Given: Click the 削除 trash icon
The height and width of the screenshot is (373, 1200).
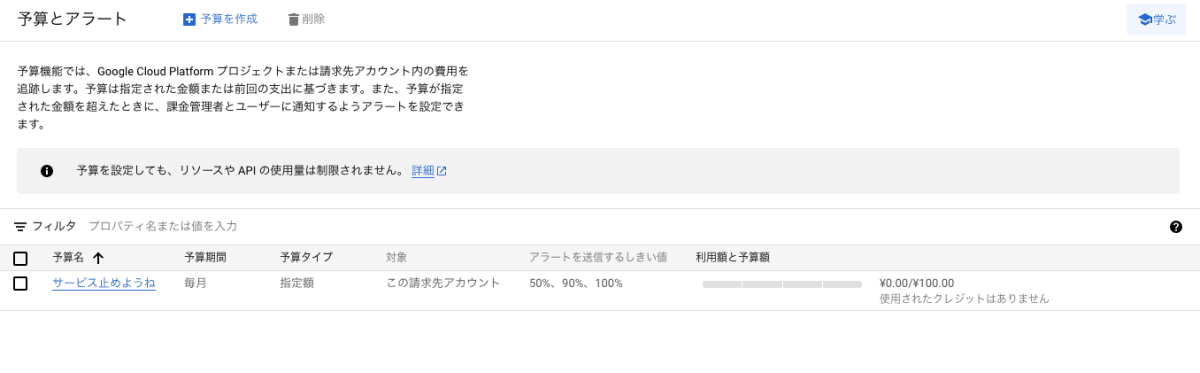Looking at the screenshot, I should (x=293, y=19).
